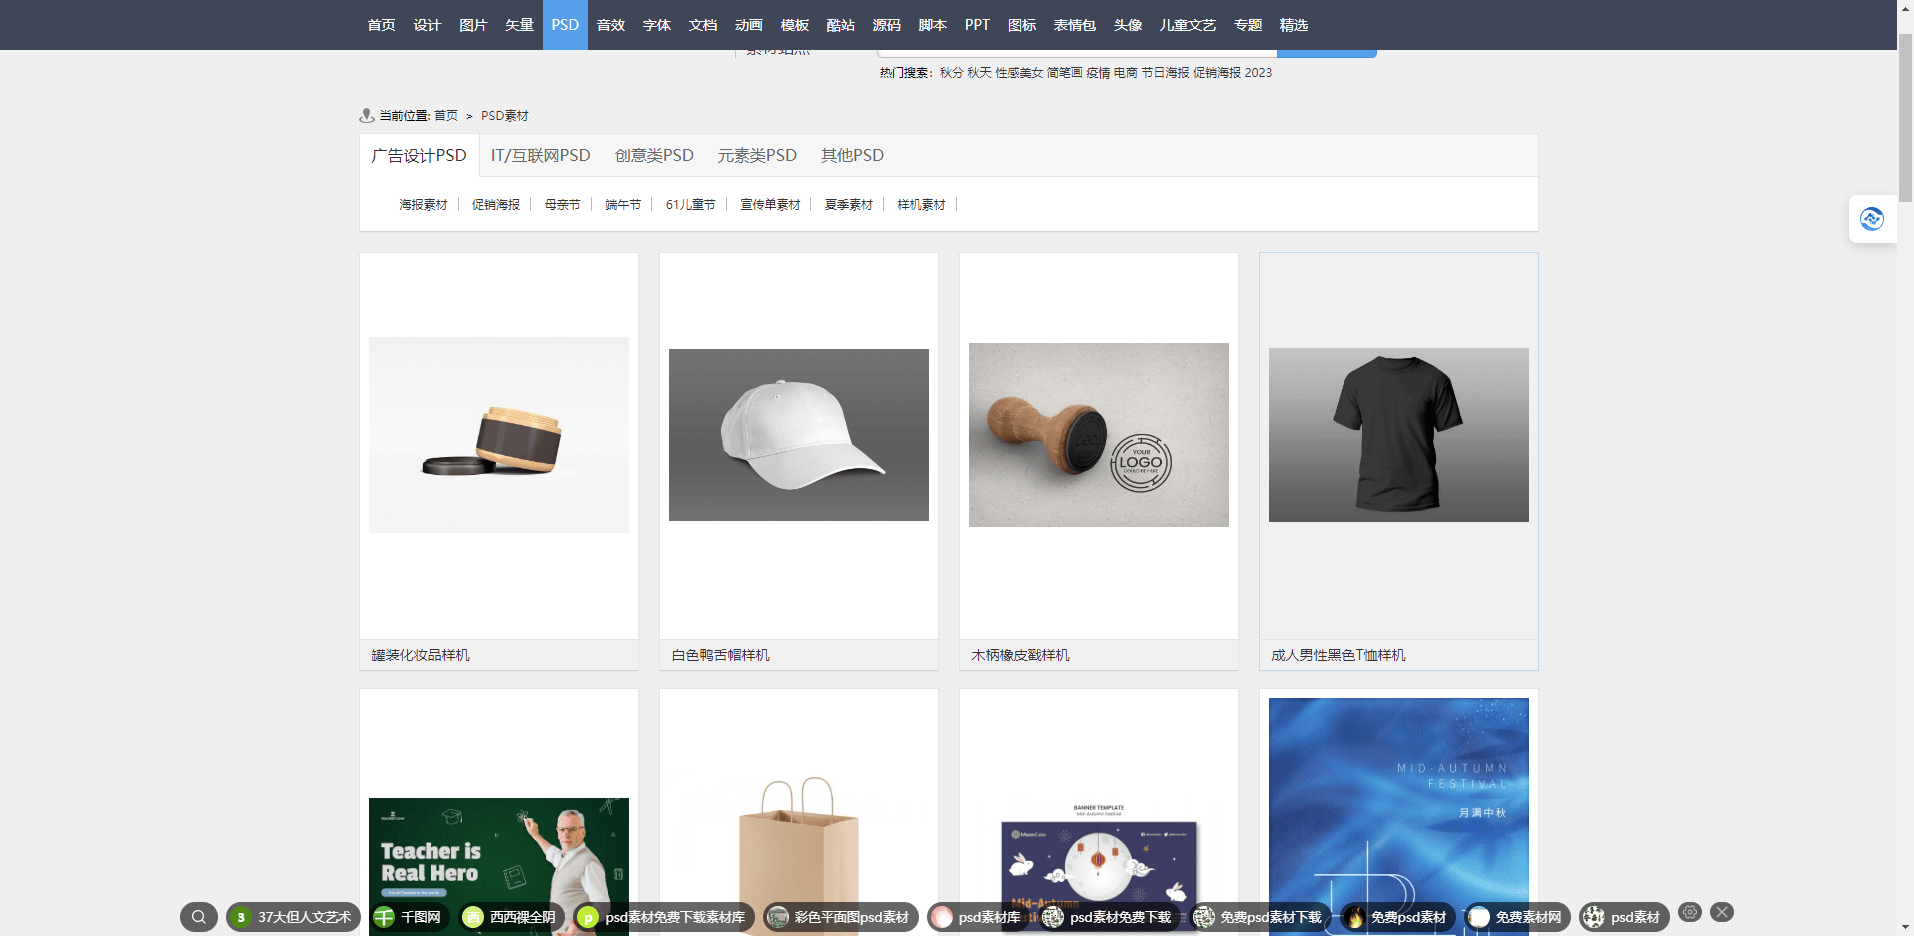Go to 首页 via the breadcrumb link

click(x=444, y=115)
